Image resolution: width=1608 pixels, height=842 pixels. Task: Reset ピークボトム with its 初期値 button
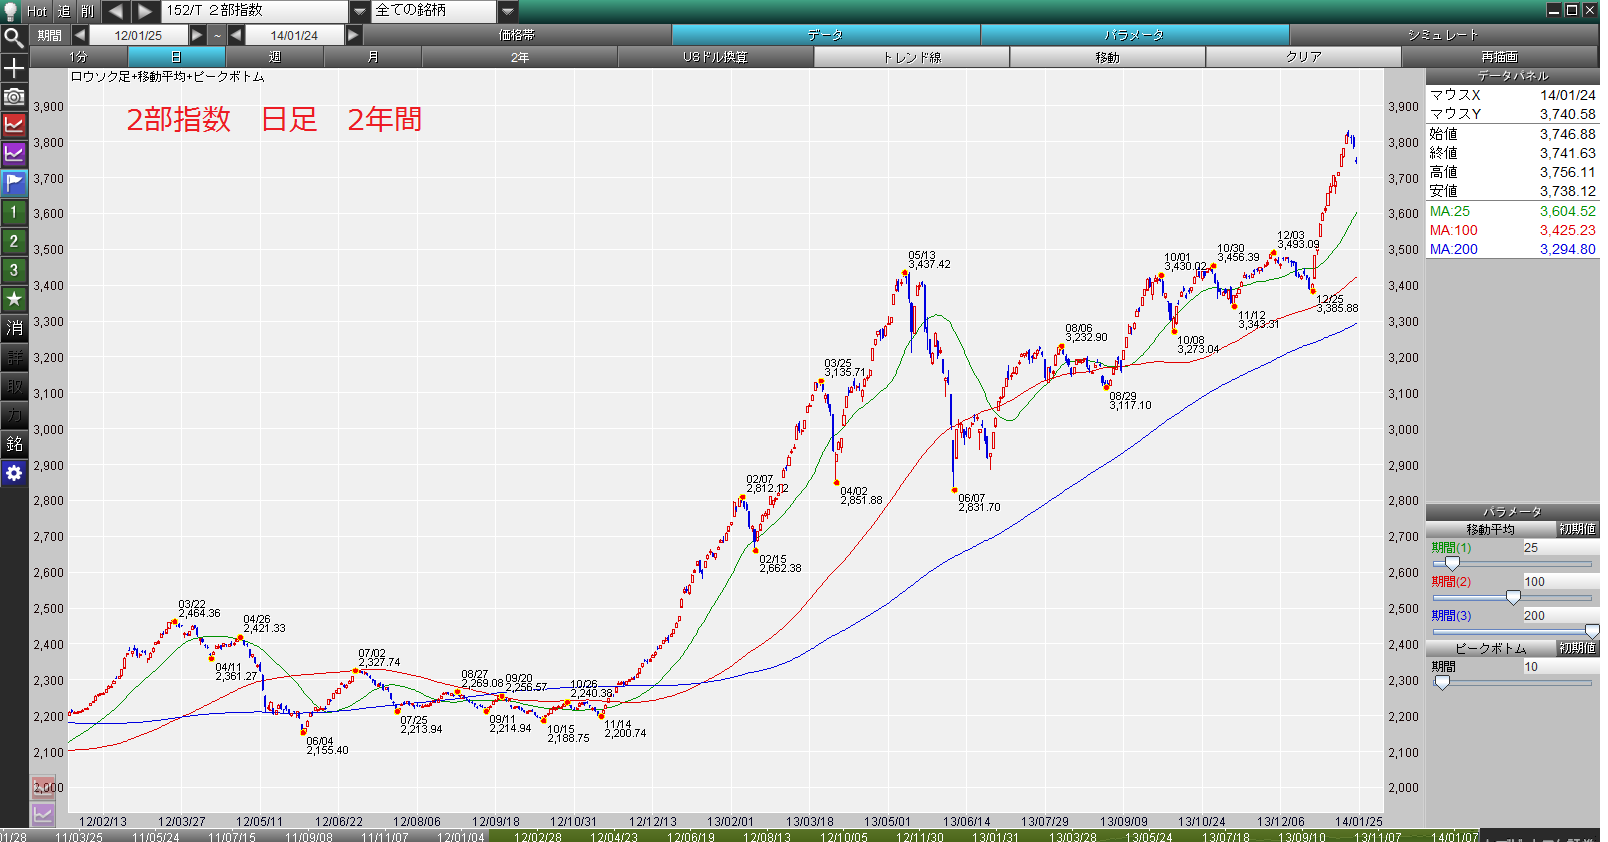coord(1577,648)
